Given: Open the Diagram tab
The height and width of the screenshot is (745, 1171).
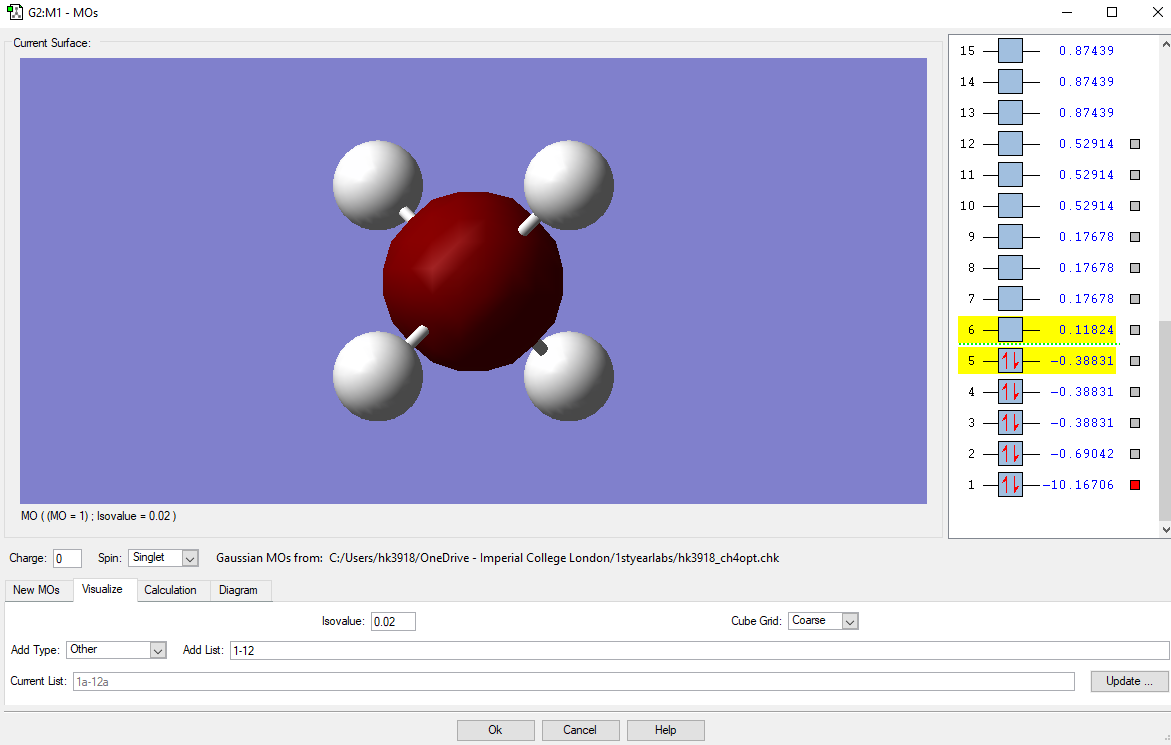Looking at the screenshot, I should click(x=238, y=590).
